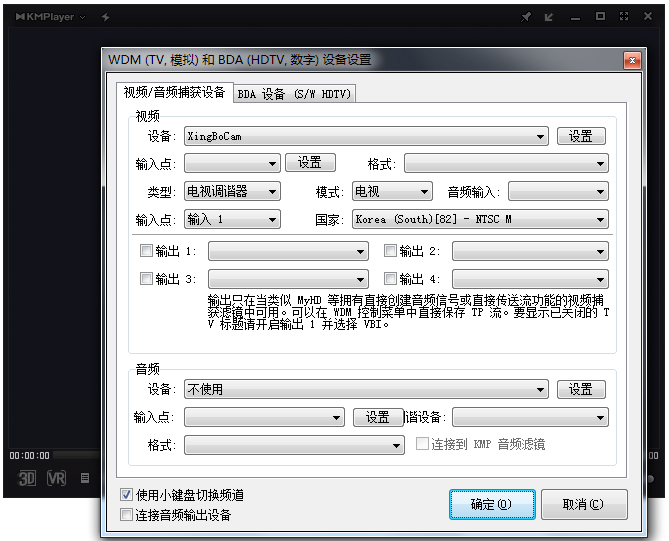Check 连接音频输出设备 checkbox

point(126,514)
